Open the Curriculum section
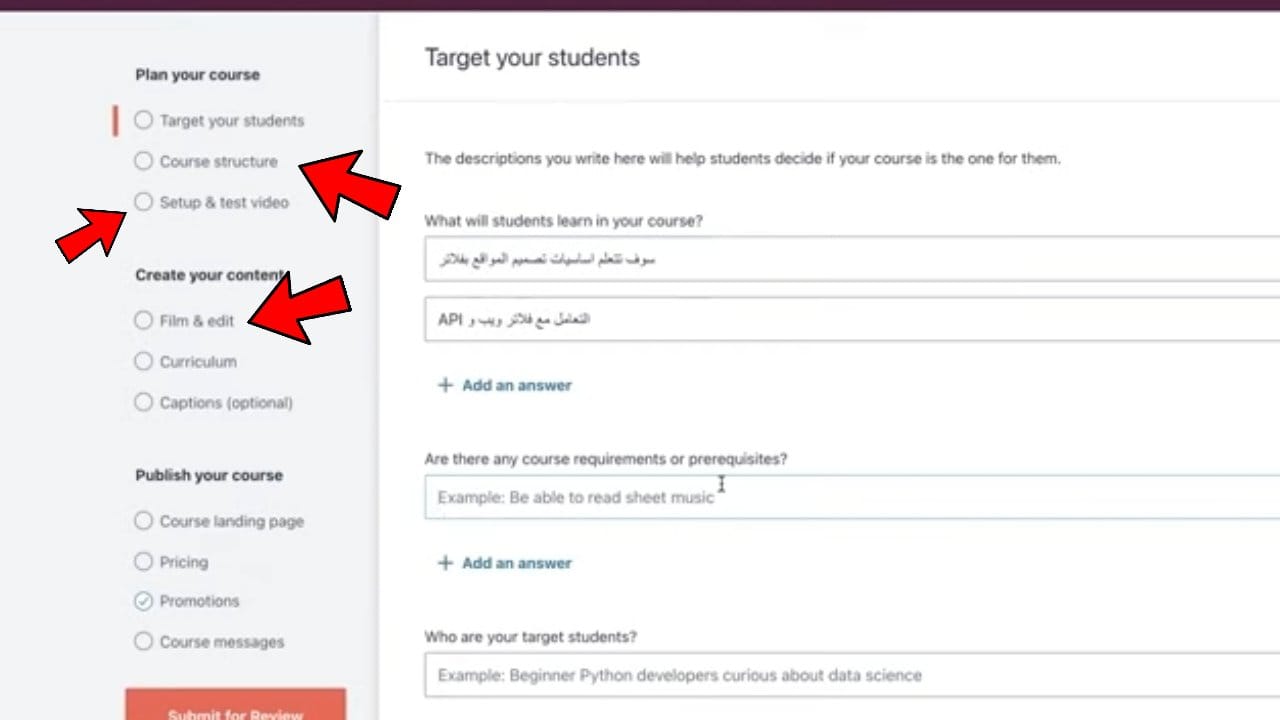Image resolution: width=1280 pixels, height=720 pixels. pos(198,362)
